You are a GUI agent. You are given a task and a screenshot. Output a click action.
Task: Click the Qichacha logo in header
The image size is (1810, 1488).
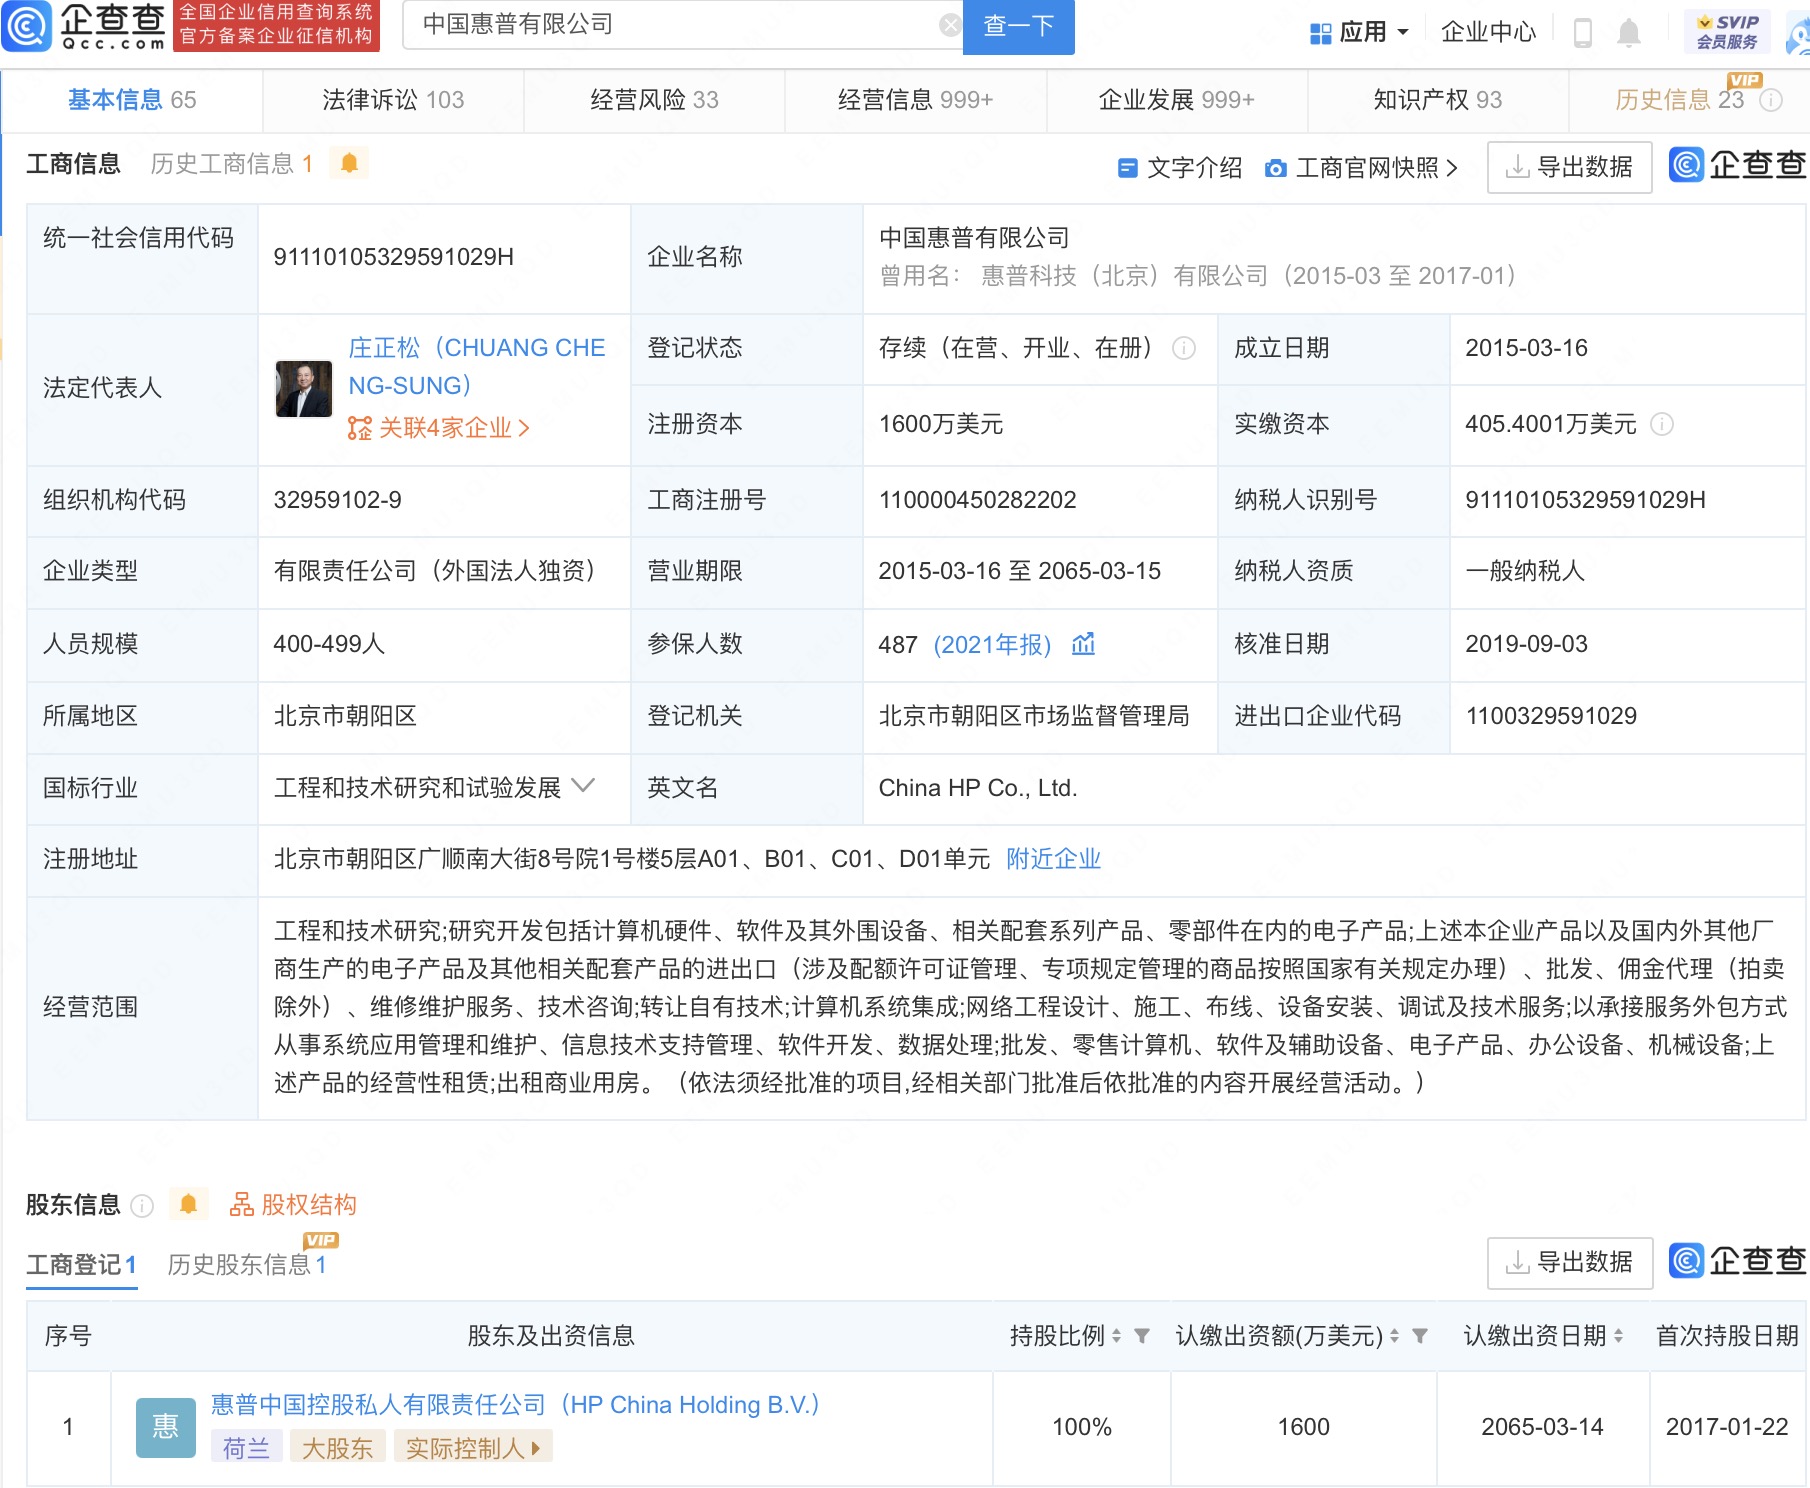point(85,26)
